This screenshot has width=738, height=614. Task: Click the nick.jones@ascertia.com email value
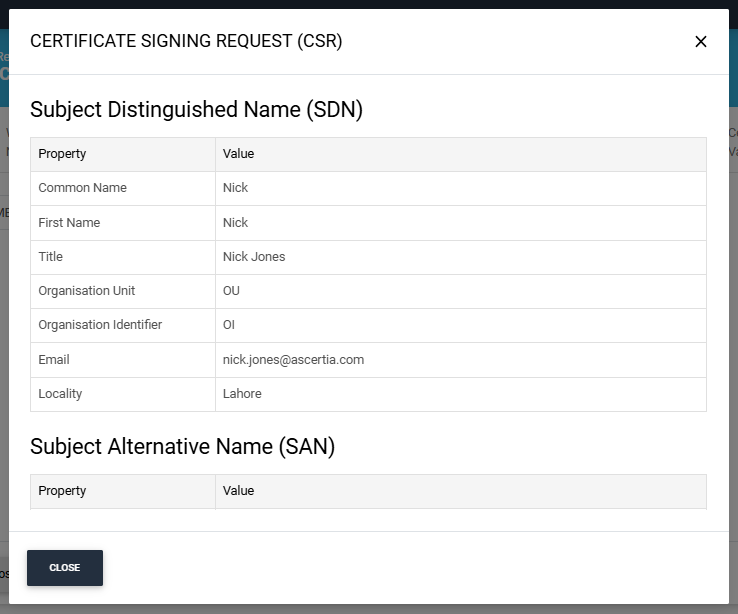(293, 360)
